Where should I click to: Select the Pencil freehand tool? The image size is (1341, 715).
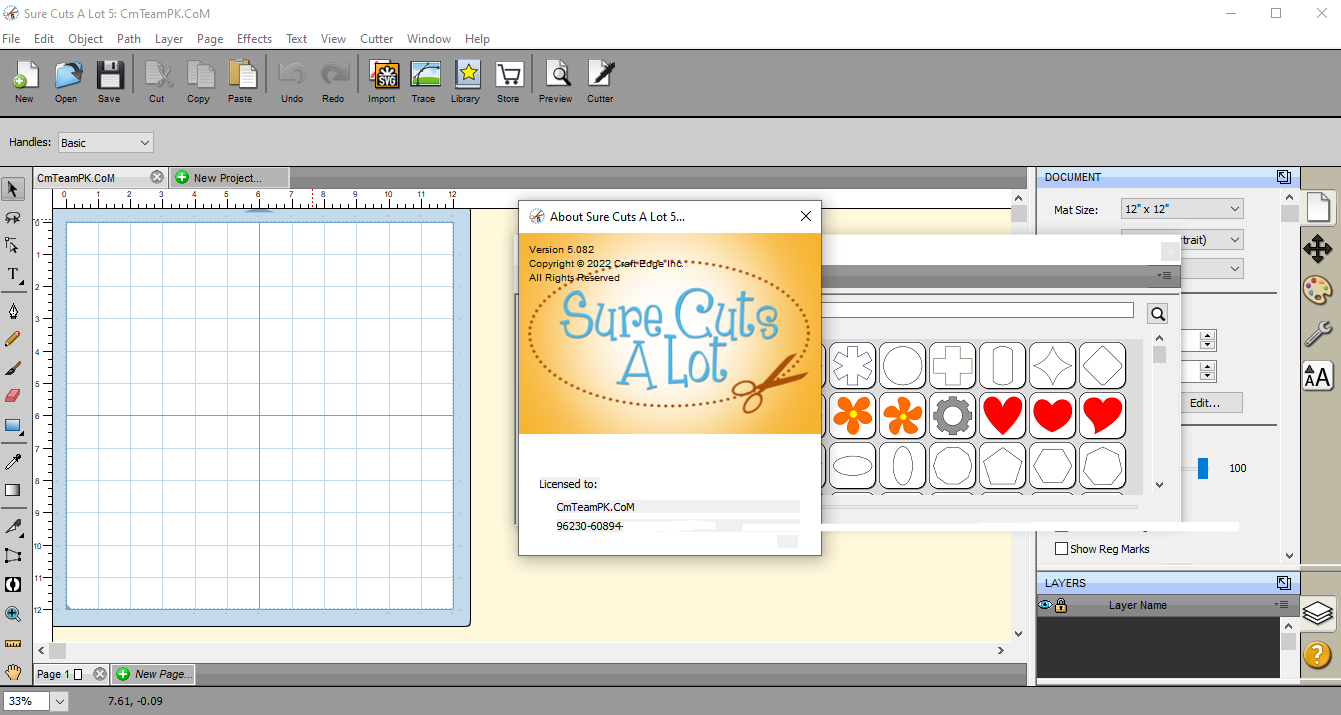(13, 339)
